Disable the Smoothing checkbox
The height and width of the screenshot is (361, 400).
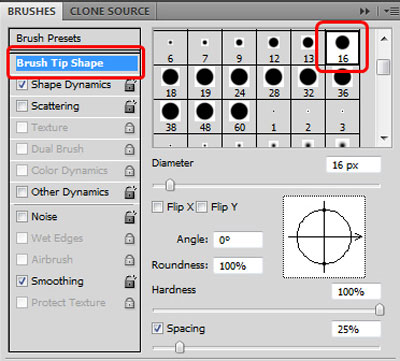point(22,281)
